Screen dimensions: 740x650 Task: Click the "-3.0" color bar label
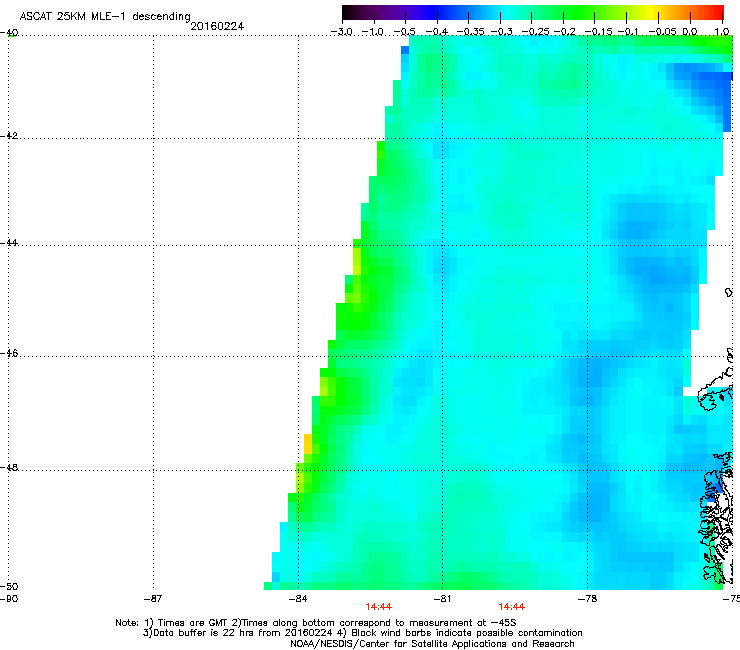click(341, 32)
